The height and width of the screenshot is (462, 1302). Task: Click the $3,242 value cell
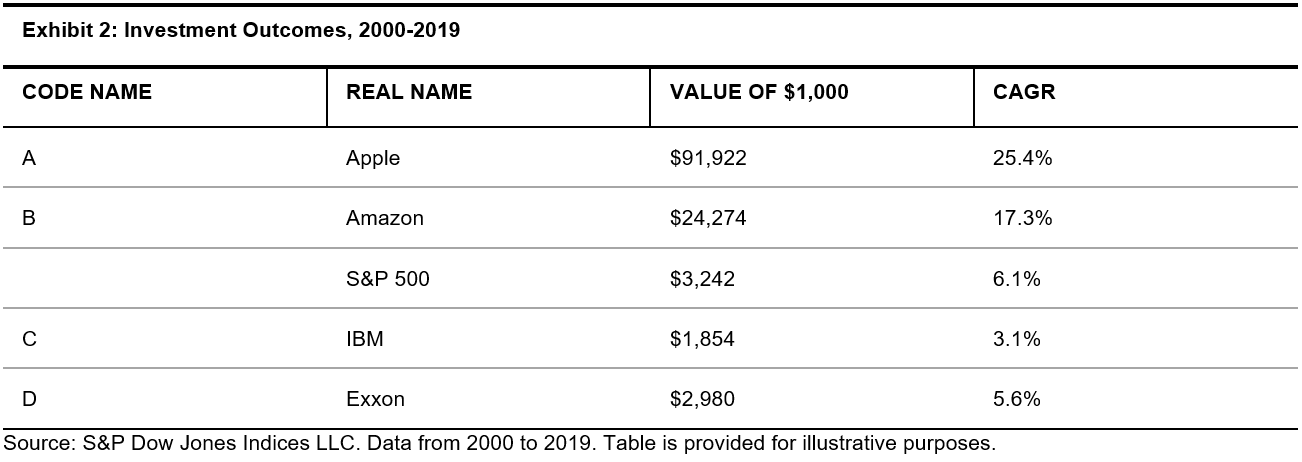(x=702, y=279)
